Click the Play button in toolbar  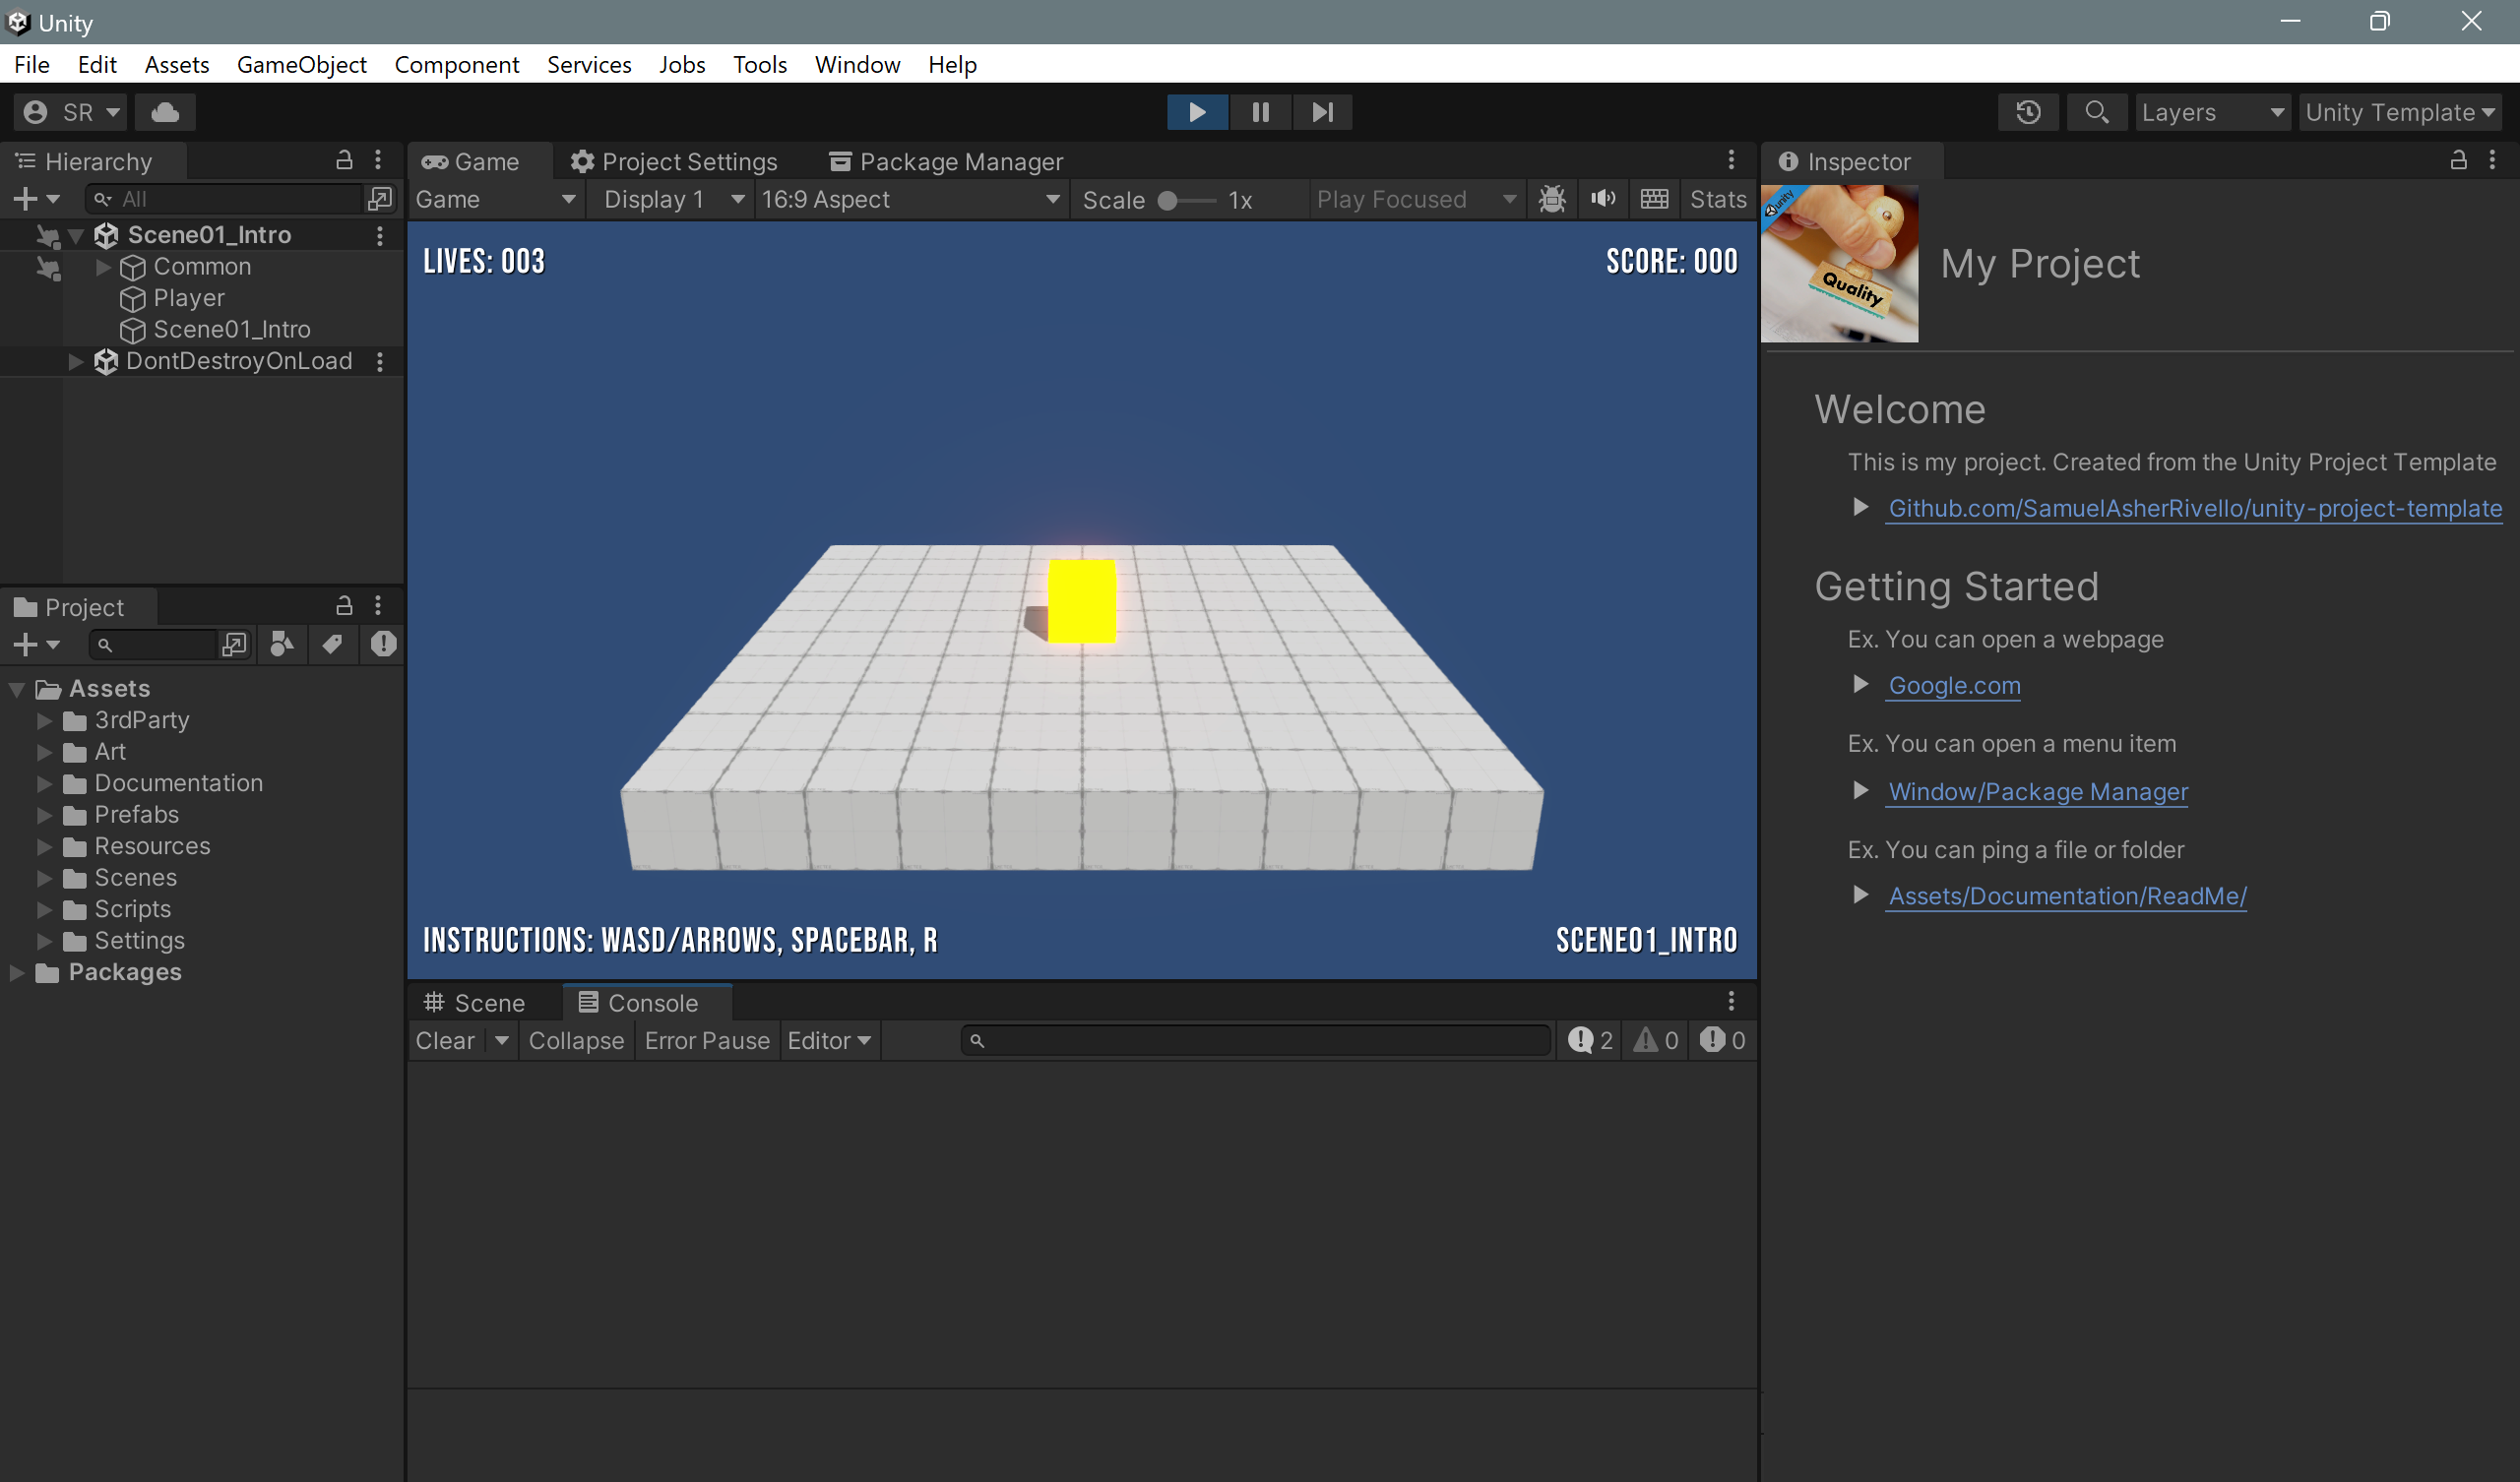[x=1196, y=112]
